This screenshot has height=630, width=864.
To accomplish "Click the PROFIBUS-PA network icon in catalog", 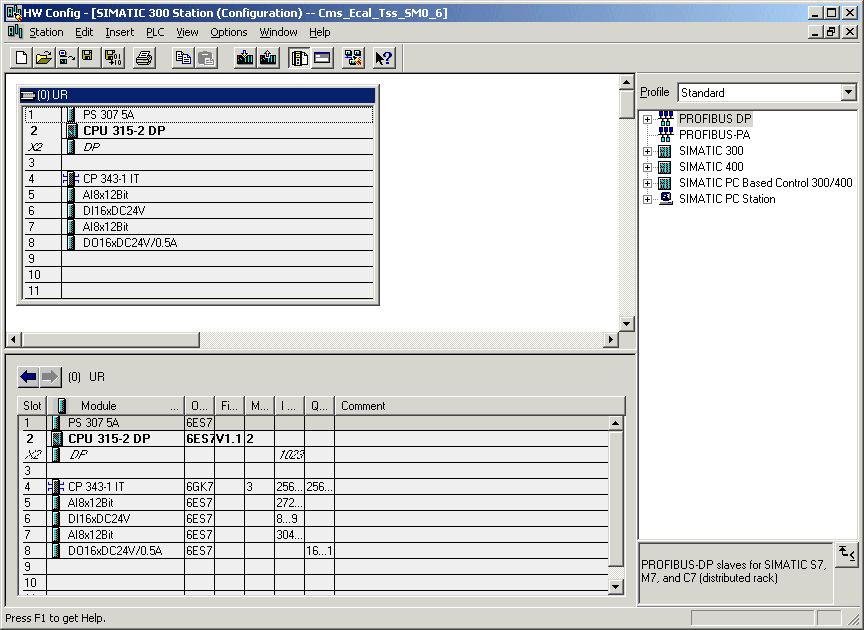I will tap(666, 134).
